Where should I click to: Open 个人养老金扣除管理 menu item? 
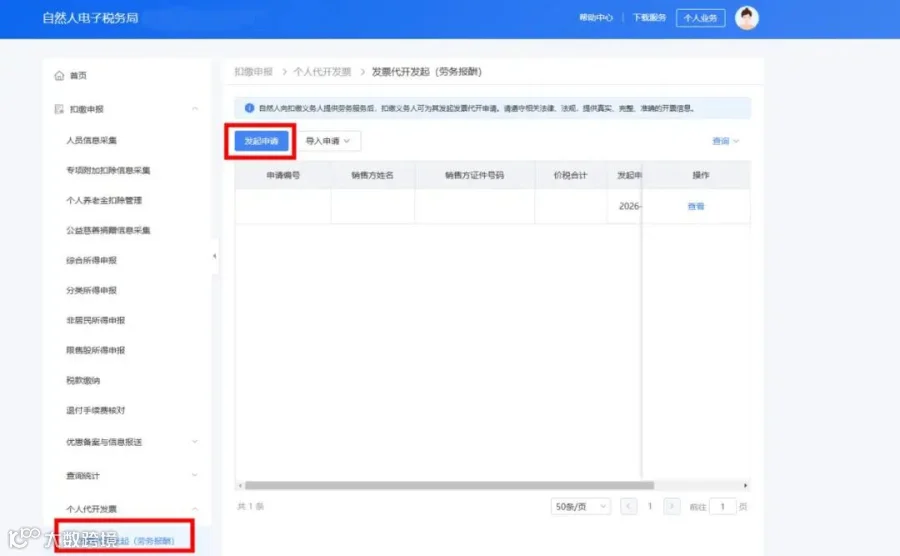pos(104,200)
